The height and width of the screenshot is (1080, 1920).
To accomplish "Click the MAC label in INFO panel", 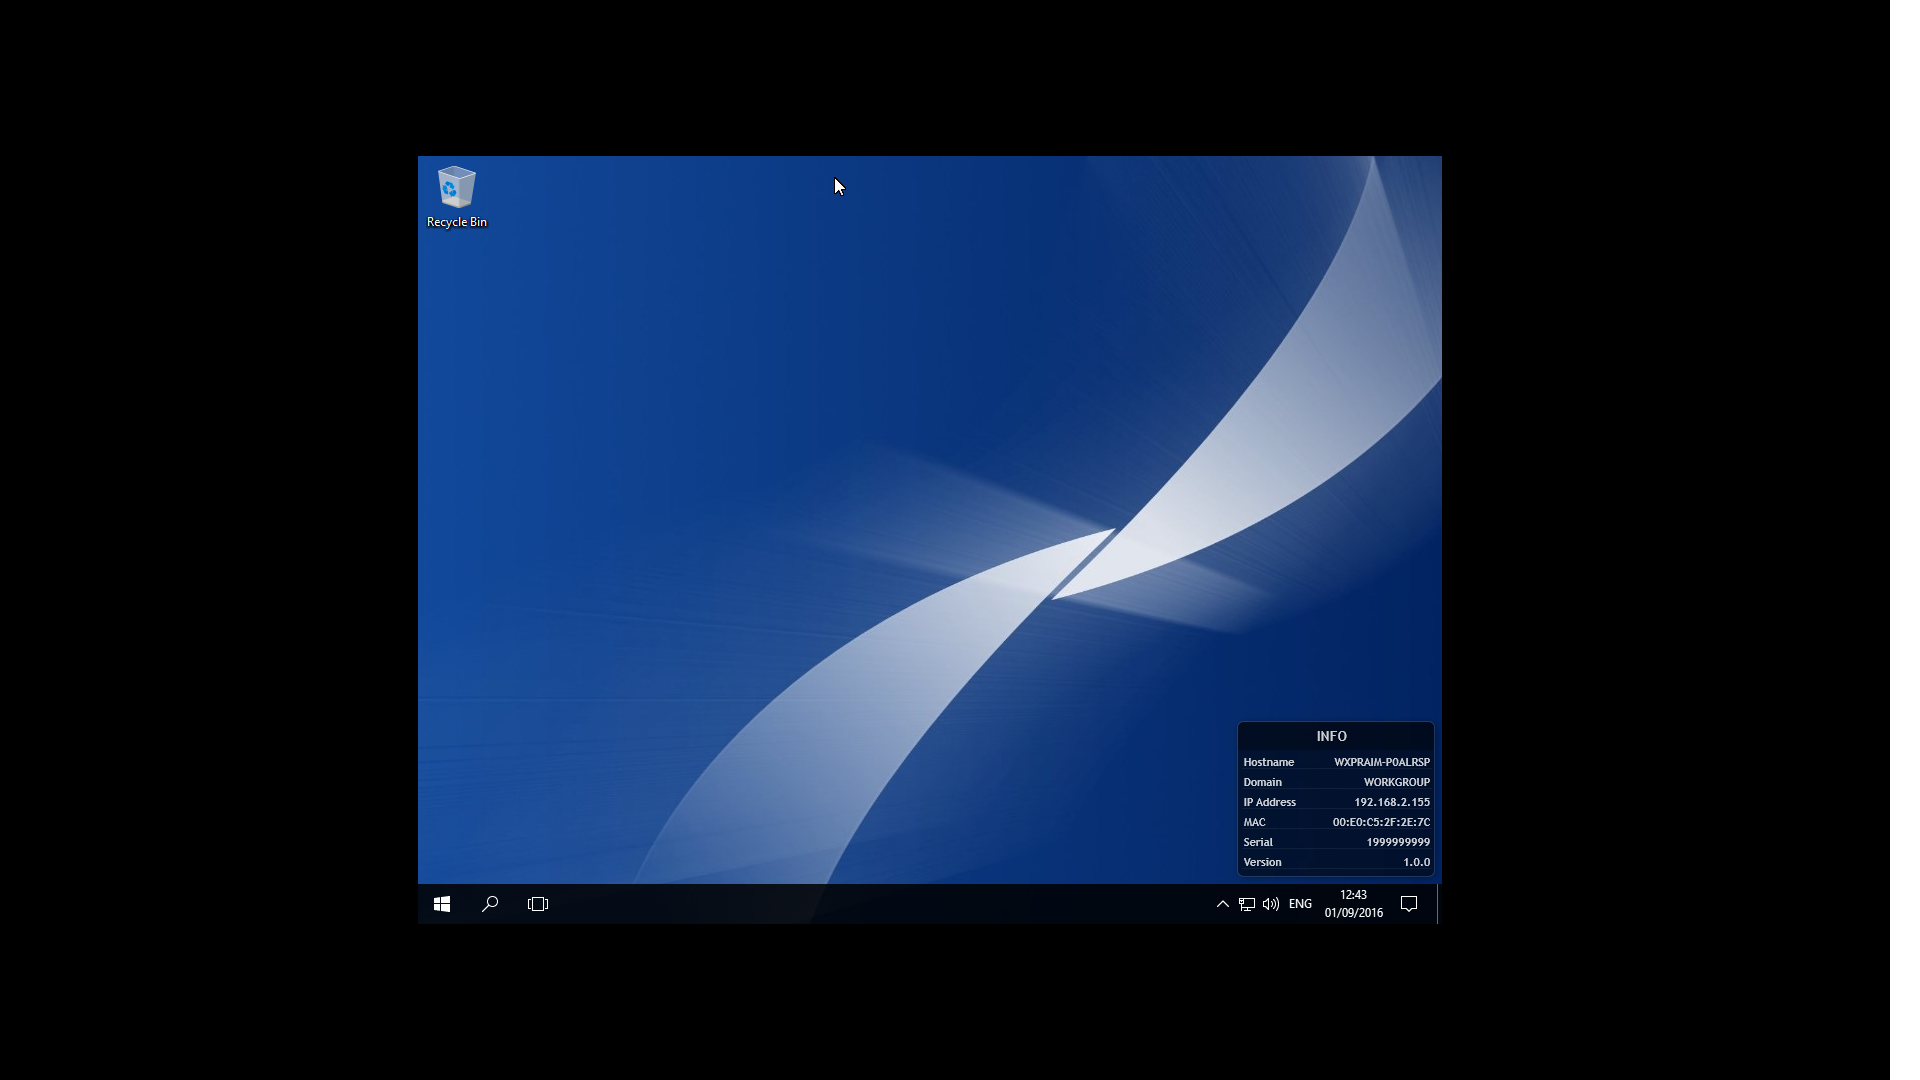I will [x=1254, y=822].
